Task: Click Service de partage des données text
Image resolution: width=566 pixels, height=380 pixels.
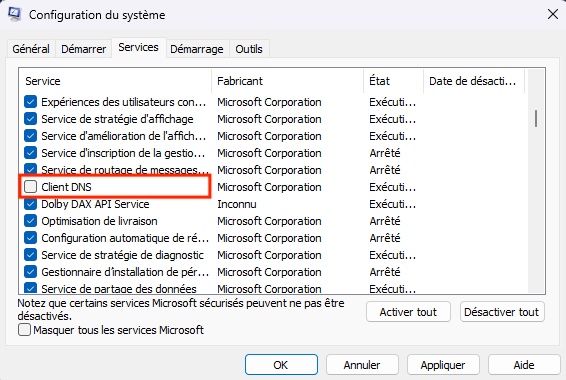Action: 119,289
